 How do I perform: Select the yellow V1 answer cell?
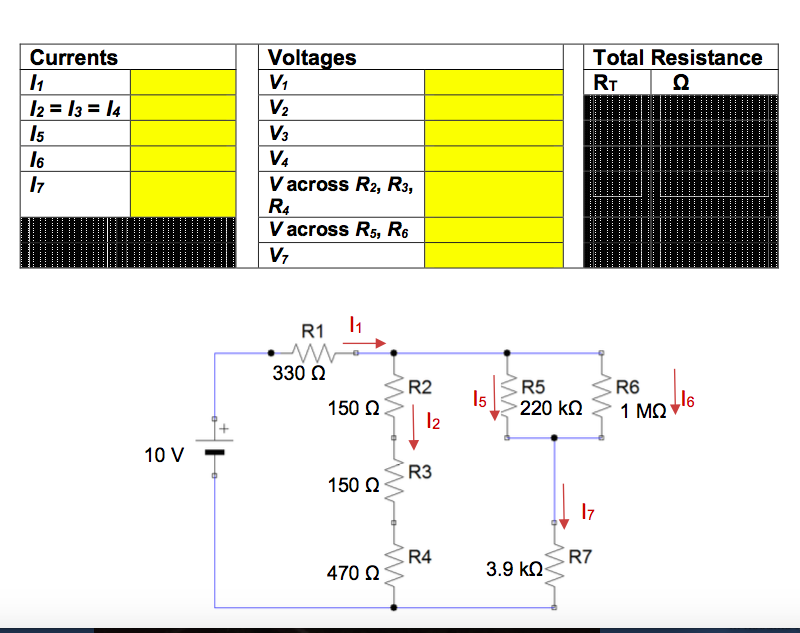click(x=493, y=82)
